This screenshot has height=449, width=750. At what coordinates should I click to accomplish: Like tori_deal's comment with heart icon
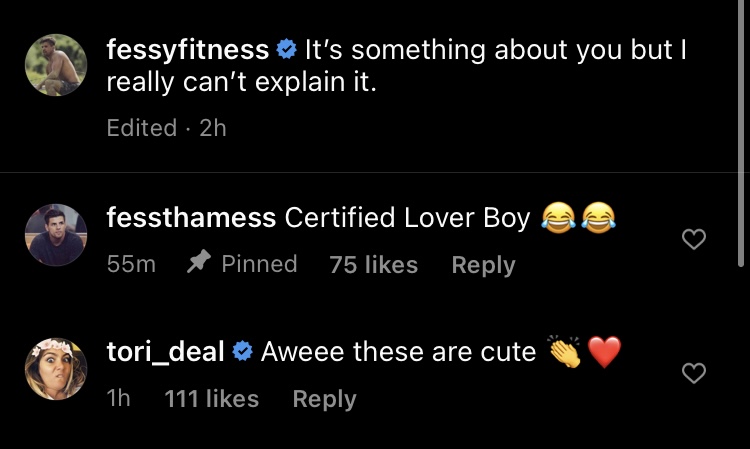[694, 373]
